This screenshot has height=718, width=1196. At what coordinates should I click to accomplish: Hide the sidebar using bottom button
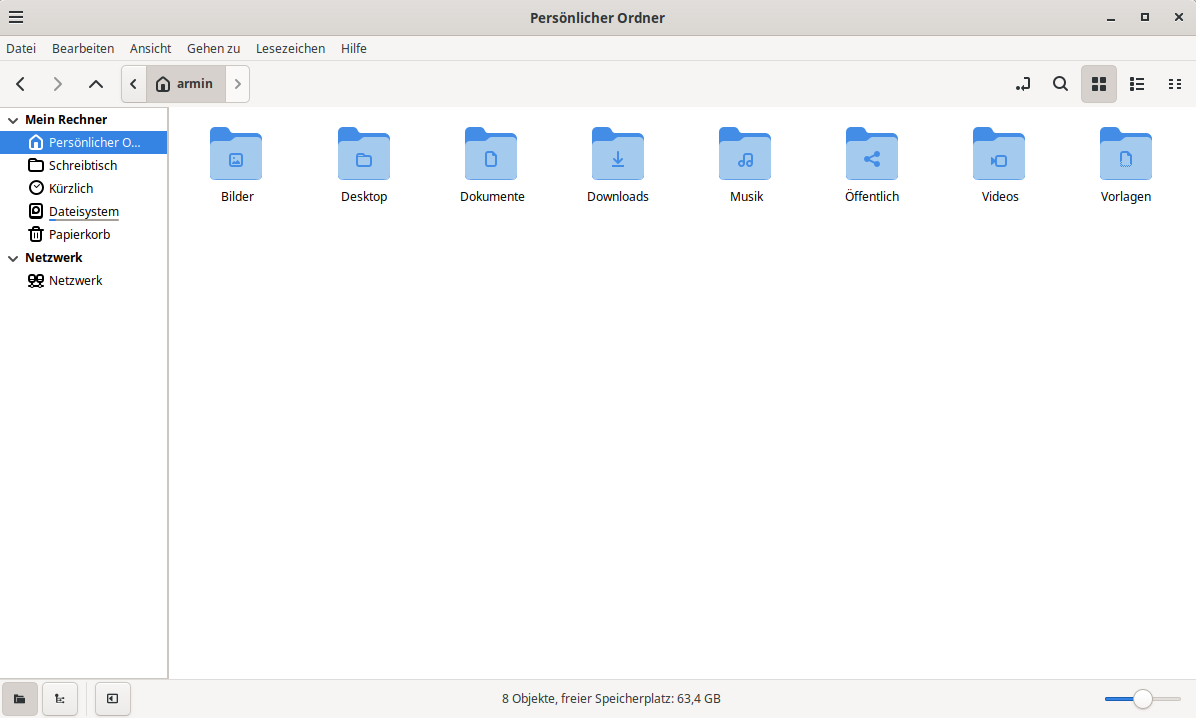pyautogui.click(x=113, y=699)
